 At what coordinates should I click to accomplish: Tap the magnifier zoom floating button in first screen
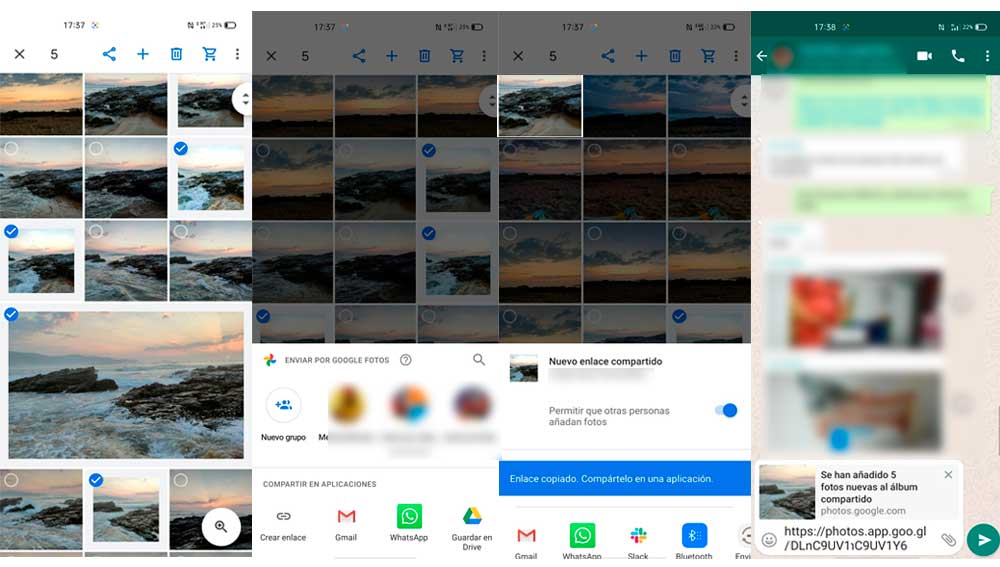click(221, 527)
